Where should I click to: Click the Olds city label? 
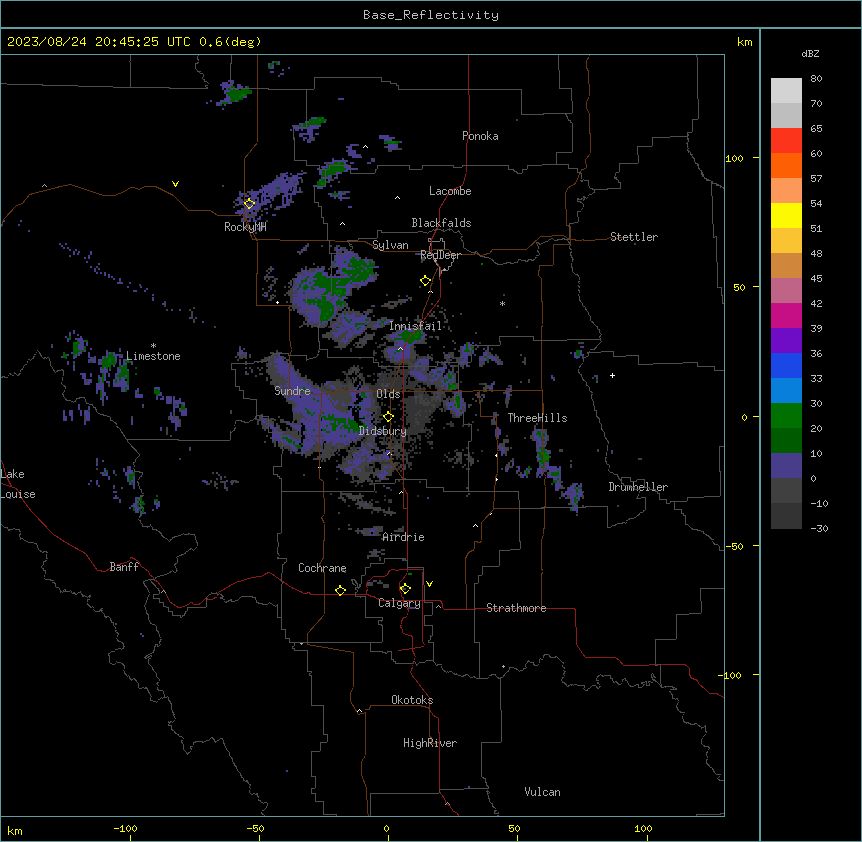click(x=388, y=394)
